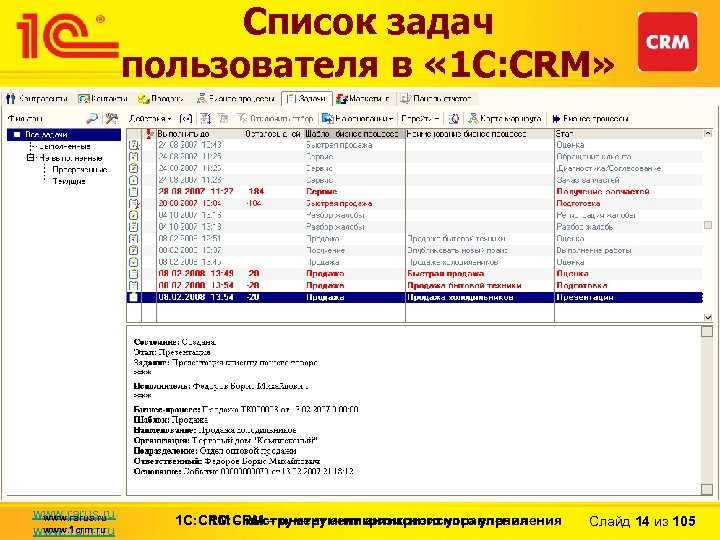Select Просроченные filter node
The height and width of the screenshot is (540, 720).
point(79,169)
